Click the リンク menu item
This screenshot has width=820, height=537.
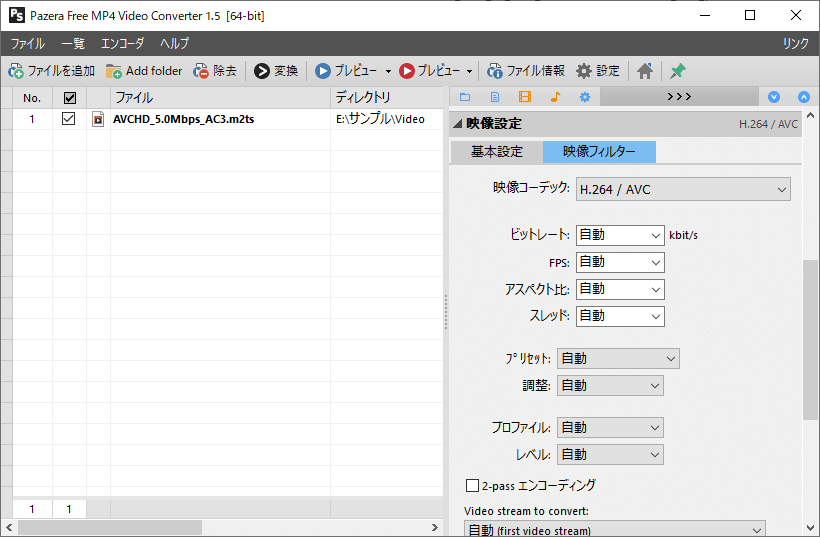[795, 43]
